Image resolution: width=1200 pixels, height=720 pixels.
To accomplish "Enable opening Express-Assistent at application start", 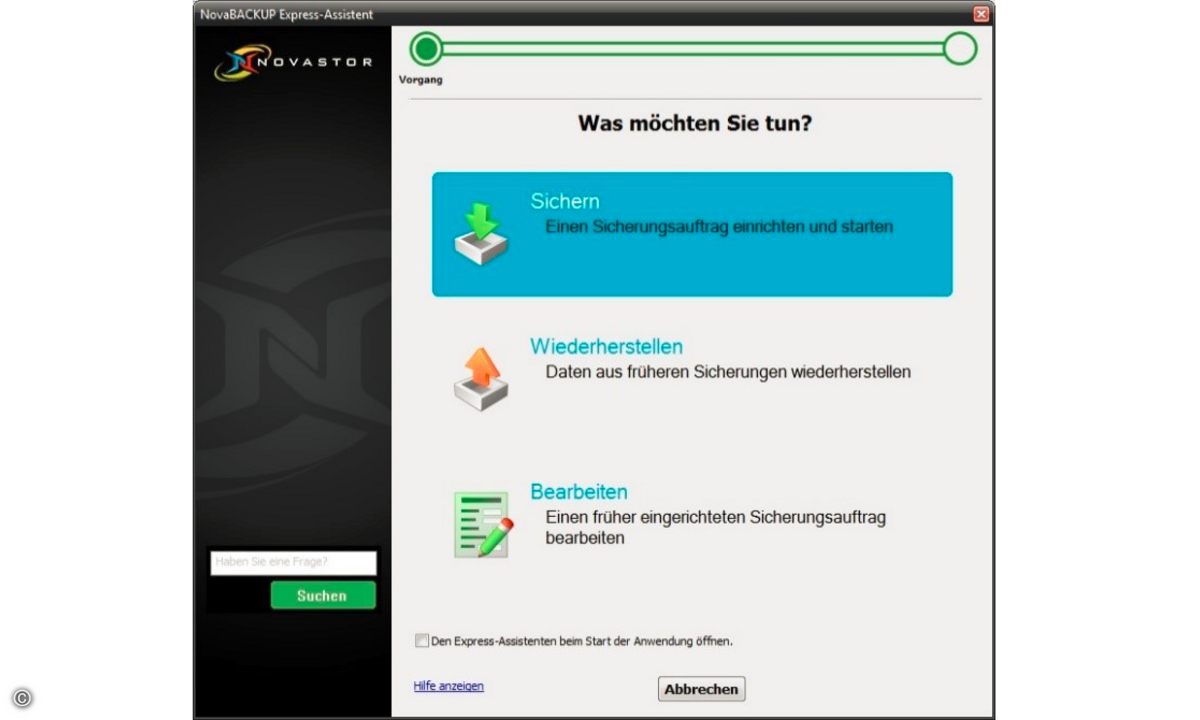I will (x=422, y=640).
